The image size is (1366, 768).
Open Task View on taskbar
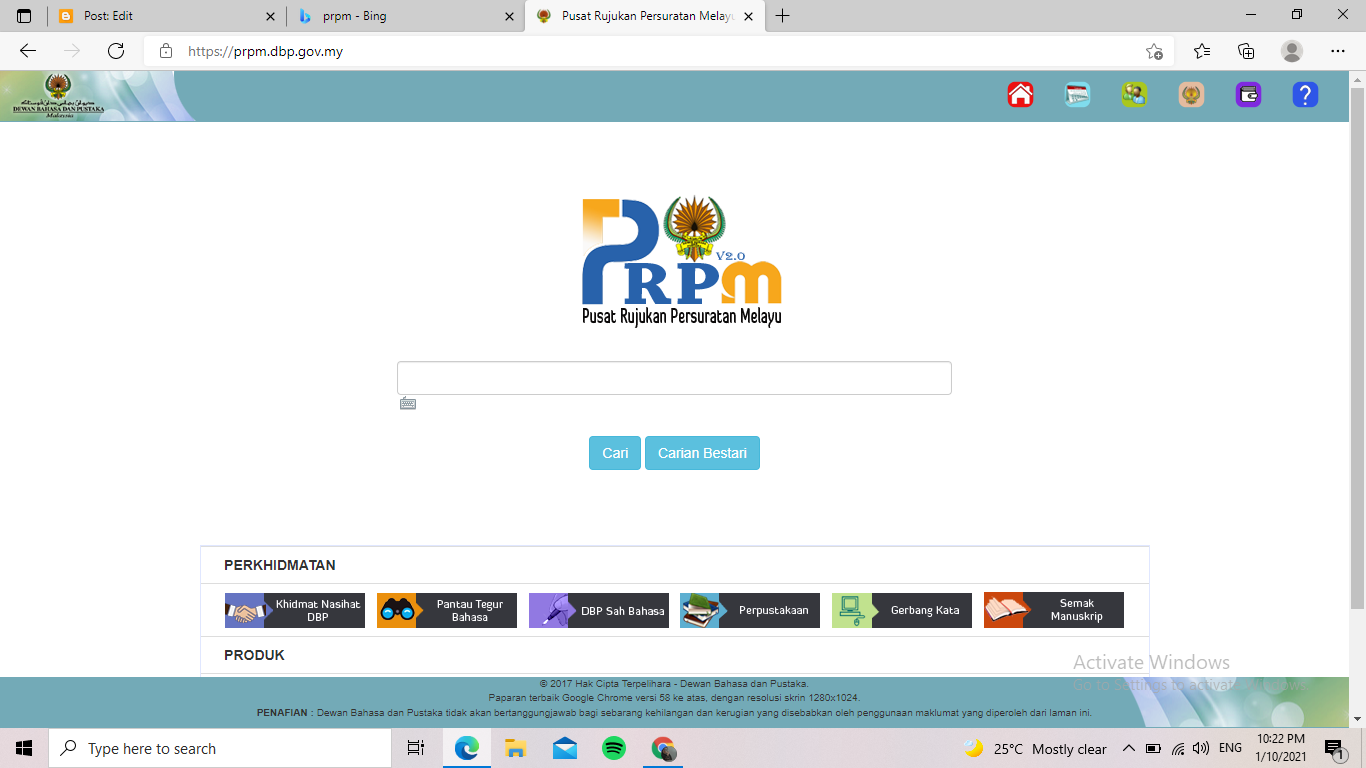[416, 748]
